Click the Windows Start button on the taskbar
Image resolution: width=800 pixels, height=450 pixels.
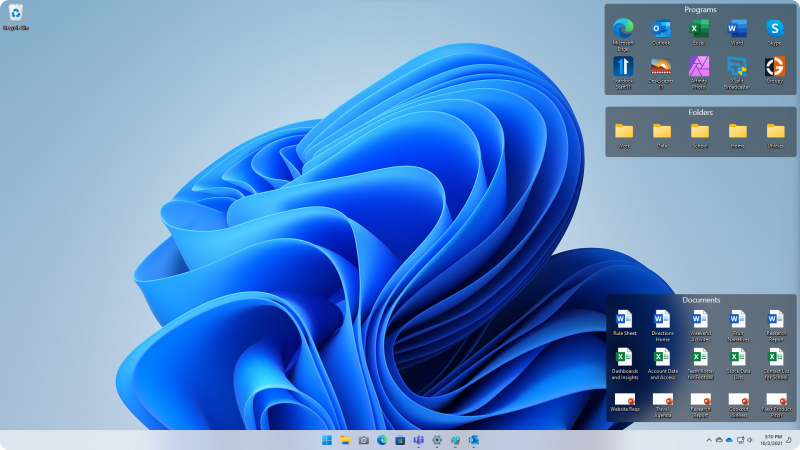point(327,440)
